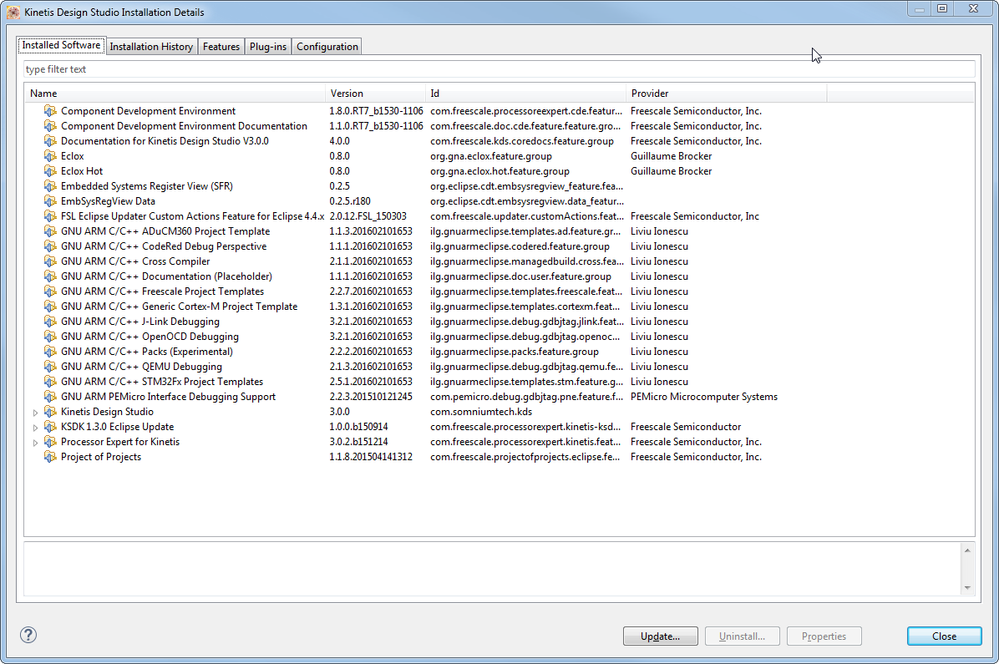
Task: Select the GNU ARM C/C++ Documentation (Placeholder) row
Action: pyautogui.click(x=499, y=277)
